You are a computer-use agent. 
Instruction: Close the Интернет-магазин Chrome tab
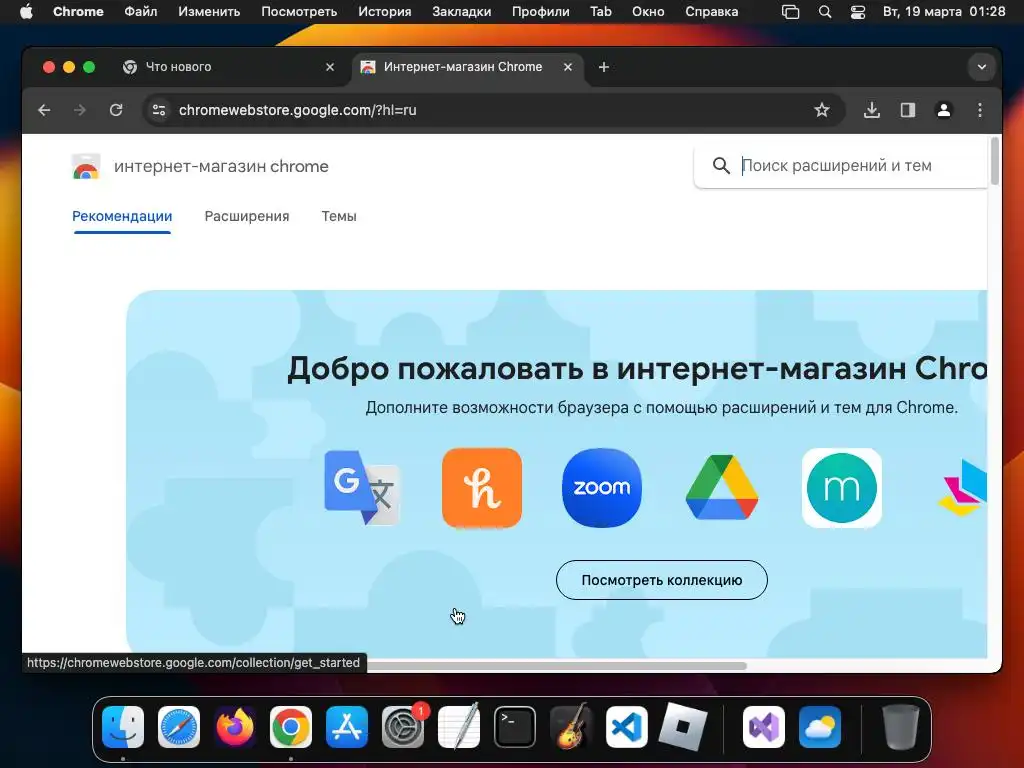tap(568, 67)
